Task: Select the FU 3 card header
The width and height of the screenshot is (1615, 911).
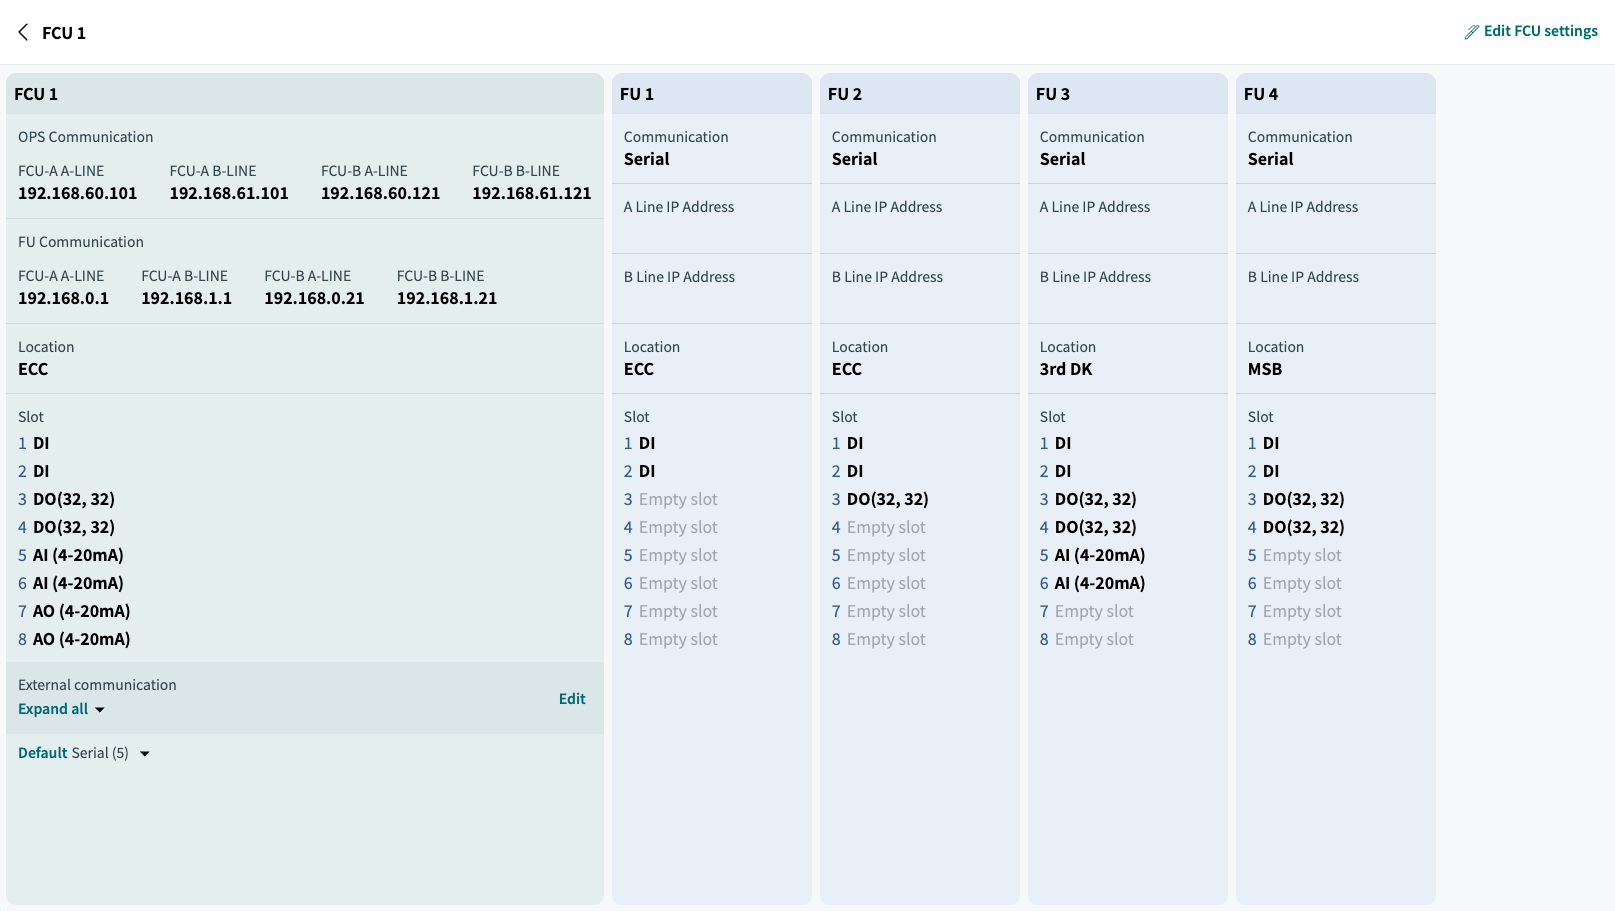Action: (1128, 94)
